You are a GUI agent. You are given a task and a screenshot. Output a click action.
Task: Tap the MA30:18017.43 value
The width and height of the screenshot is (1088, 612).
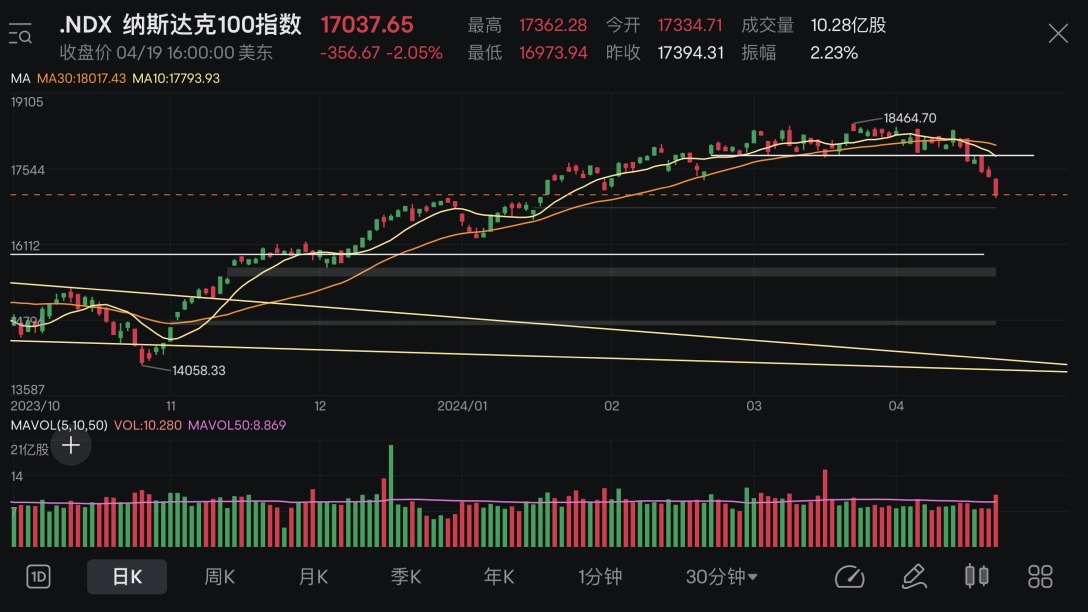pos(81,78)
